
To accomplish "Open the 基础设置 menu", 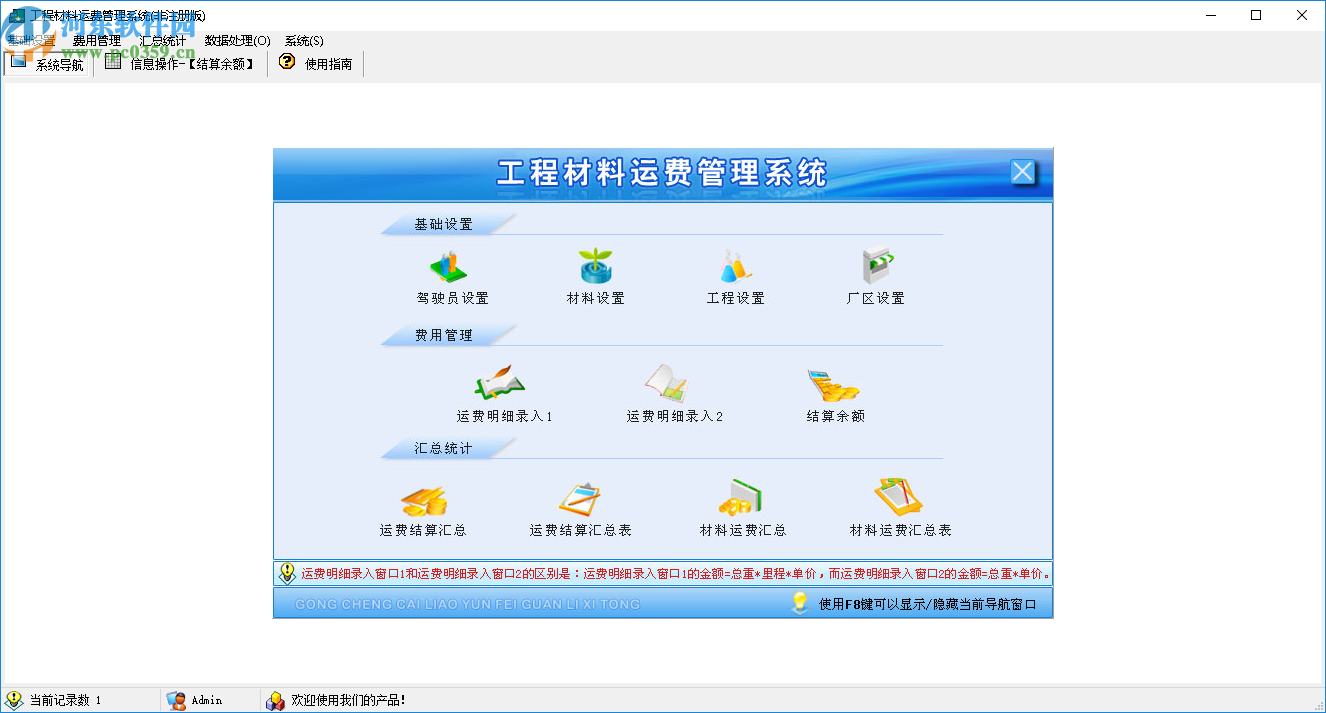I will click(33, 41).
